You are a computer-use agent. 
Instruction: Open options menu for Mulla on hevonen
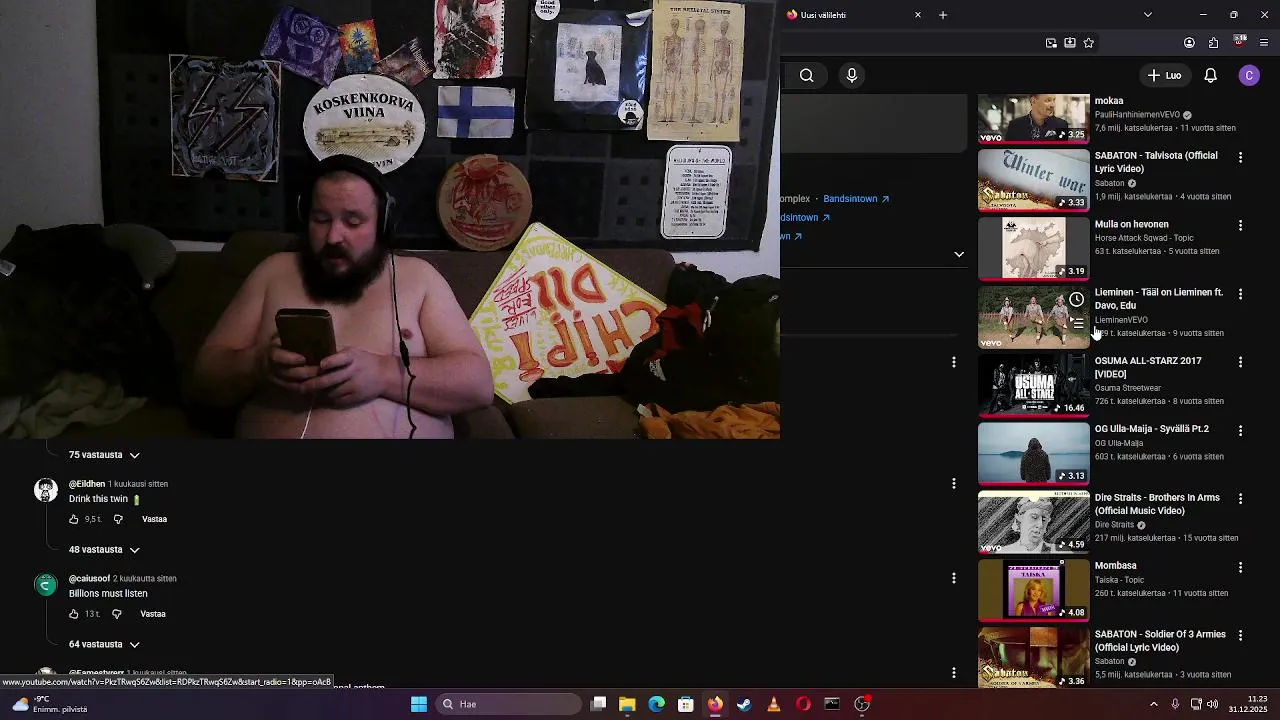1240,226
